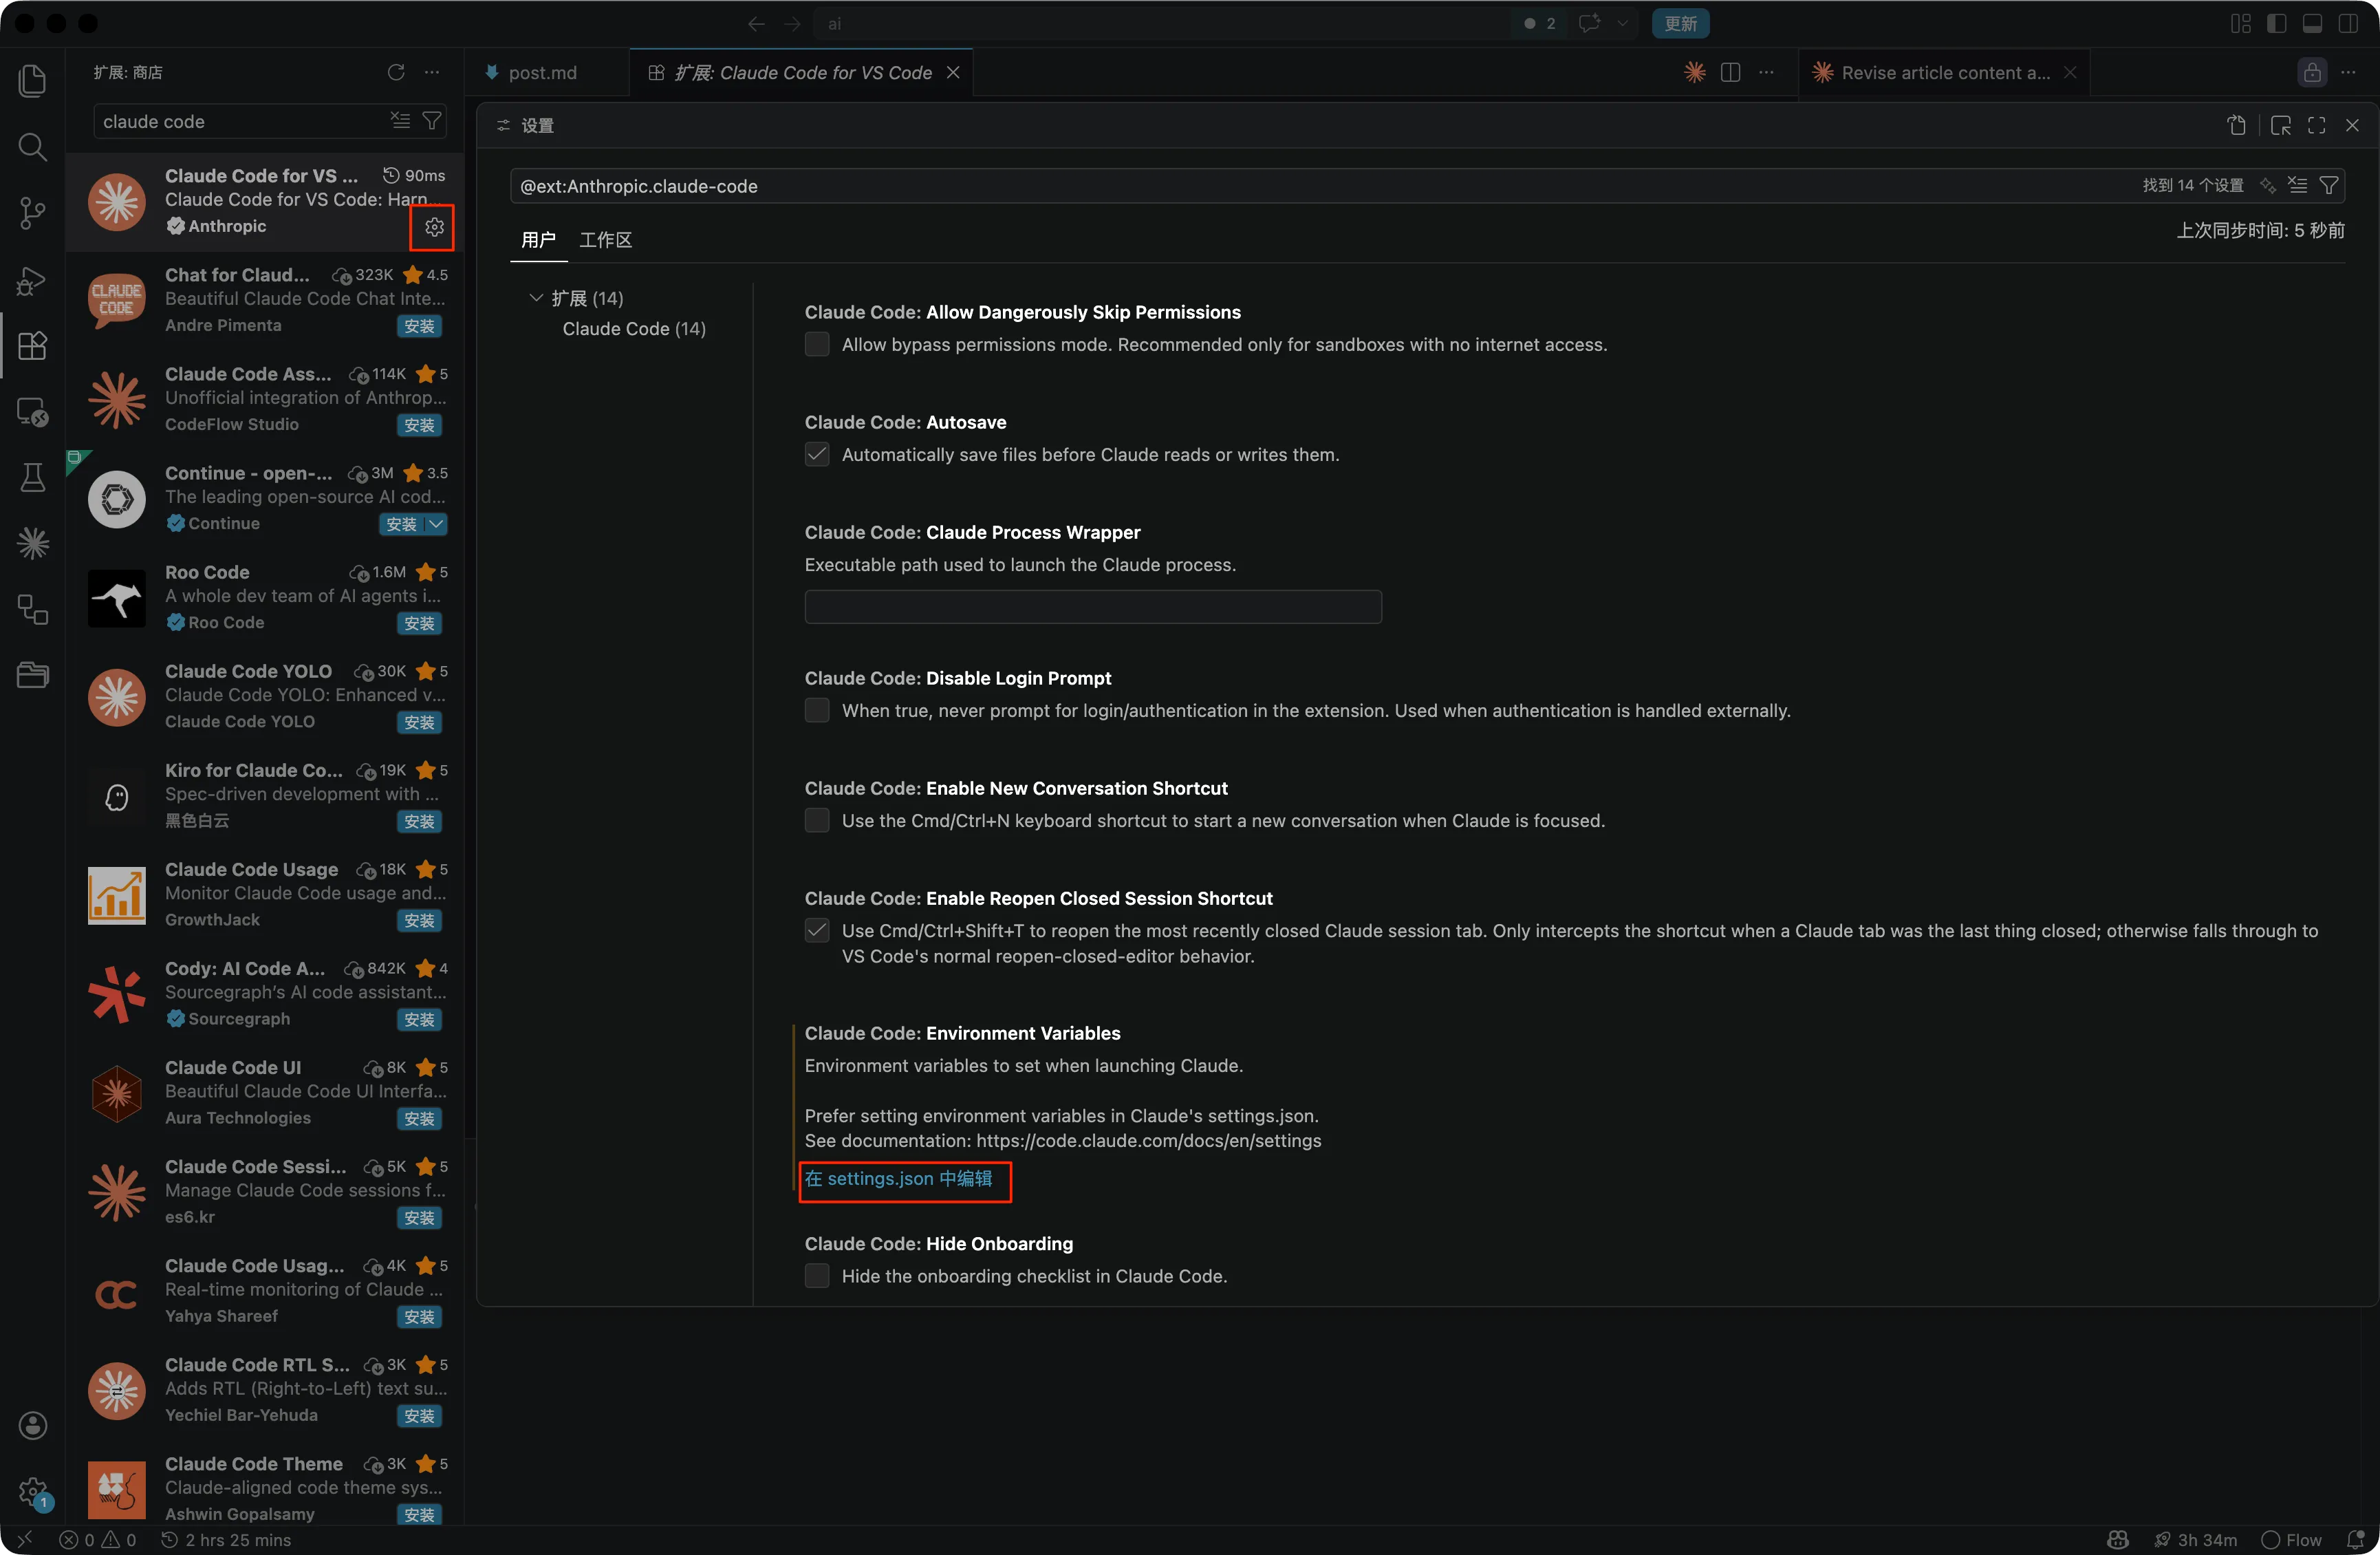This screenshot has height=1555, width=2380.
Task: Focus the extensions search box containing claude code
Action: 270,121
